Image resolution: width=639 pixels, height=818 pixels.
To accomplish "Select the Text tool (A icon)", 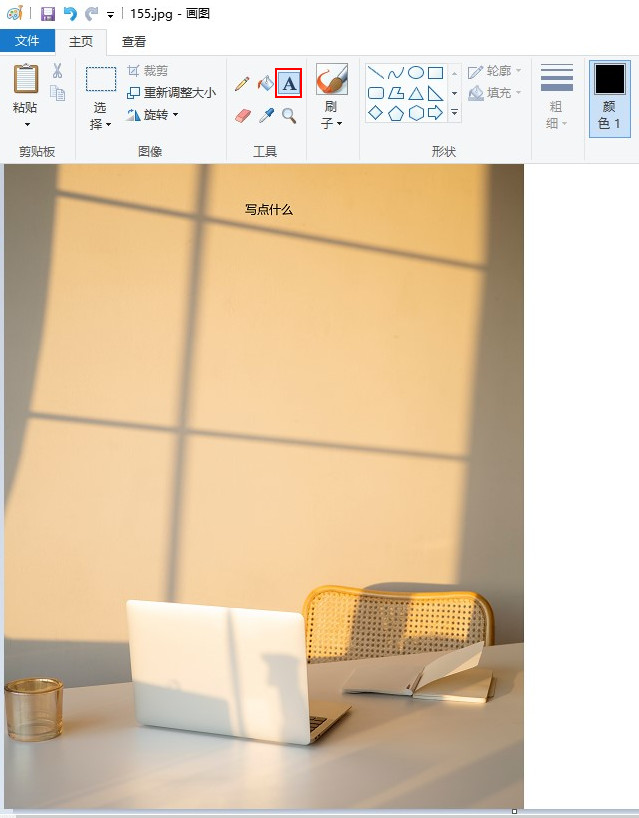I will click(x=289, y=83).
